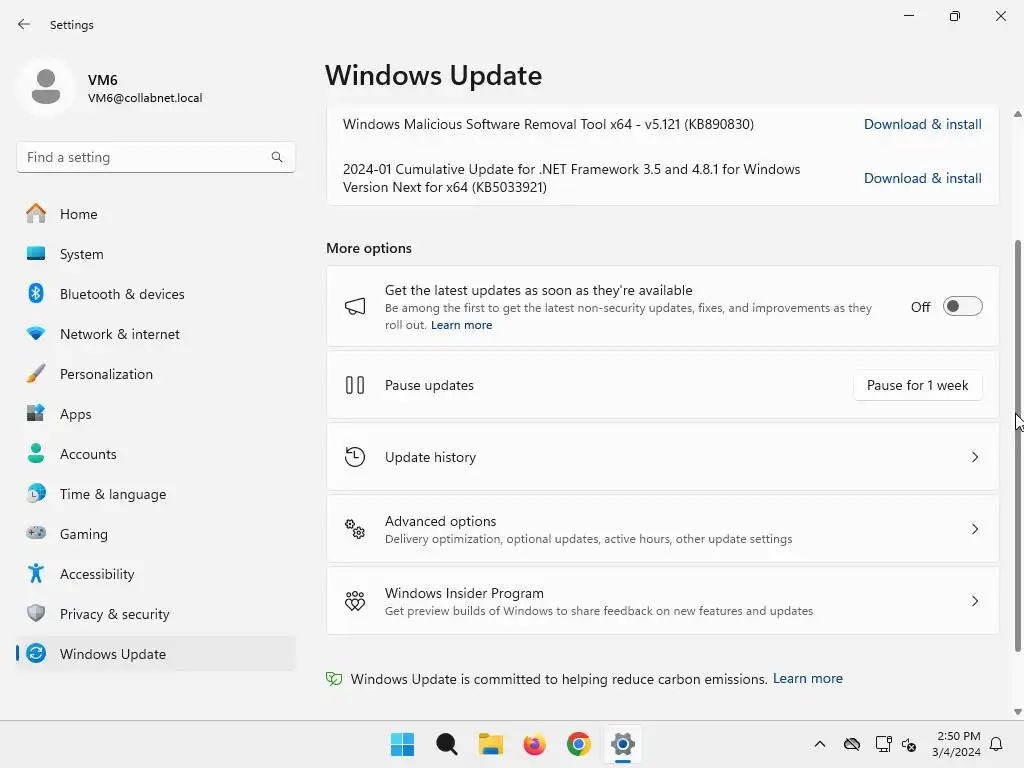Open Learn more link about carbon emissions
The width and height of the screenshot is (1024, 768).
point(807,679)
